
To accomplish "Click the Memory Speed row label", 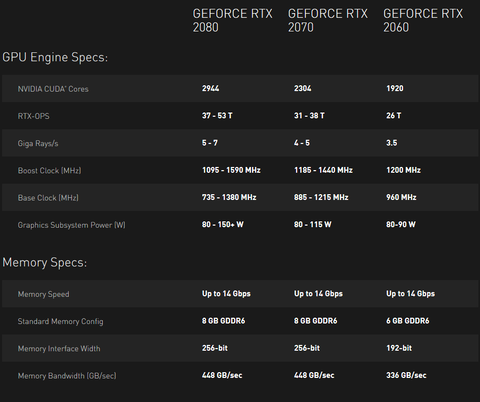I will pos(43,294).
